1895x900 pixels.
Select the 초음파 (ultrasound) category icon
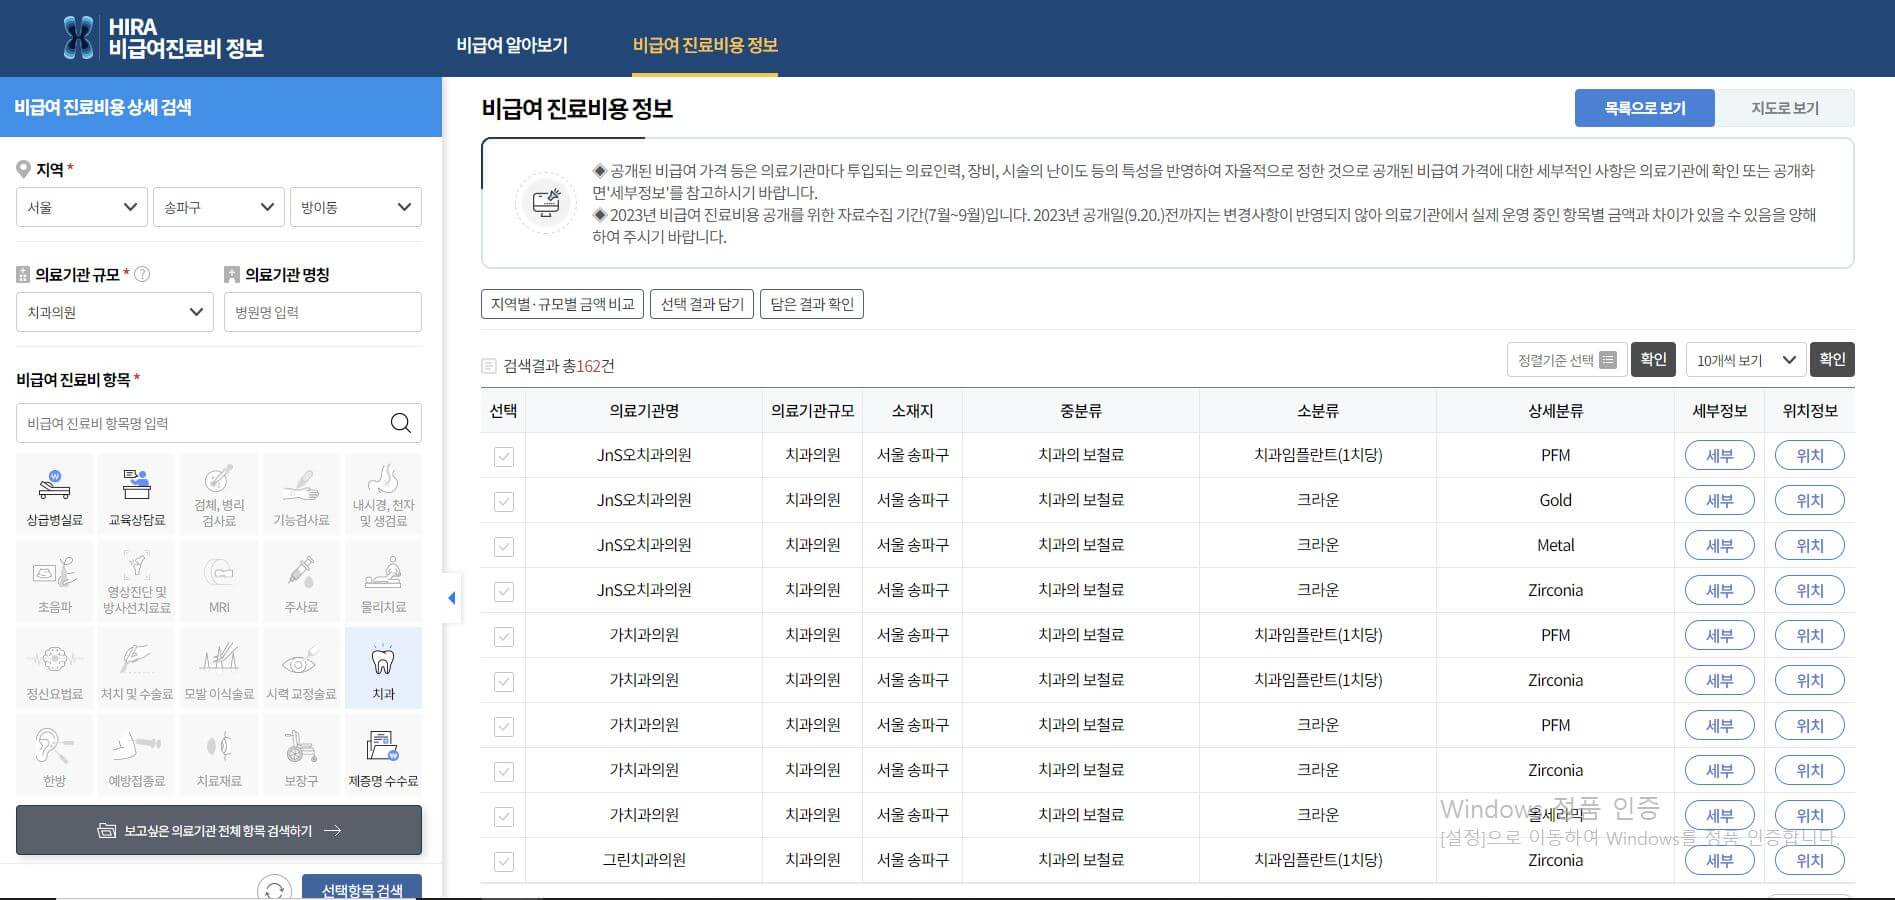pos(54,580)
